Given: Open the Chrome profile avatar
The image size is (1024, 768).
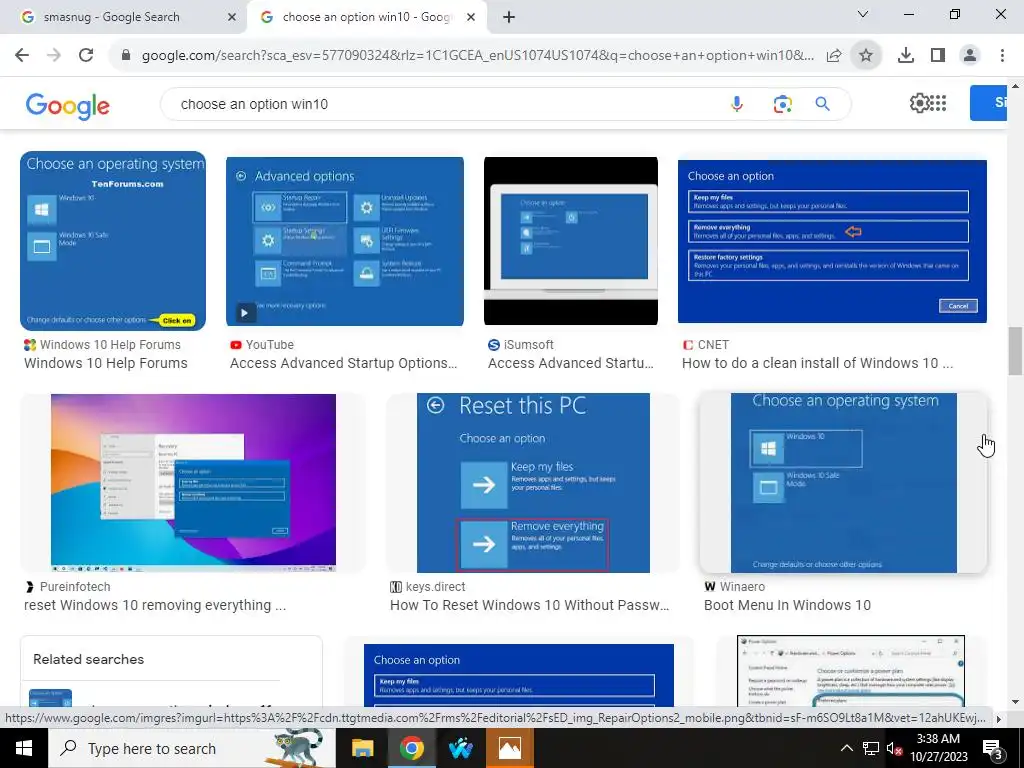Looking at the screenshot, I should coord(970,56).
